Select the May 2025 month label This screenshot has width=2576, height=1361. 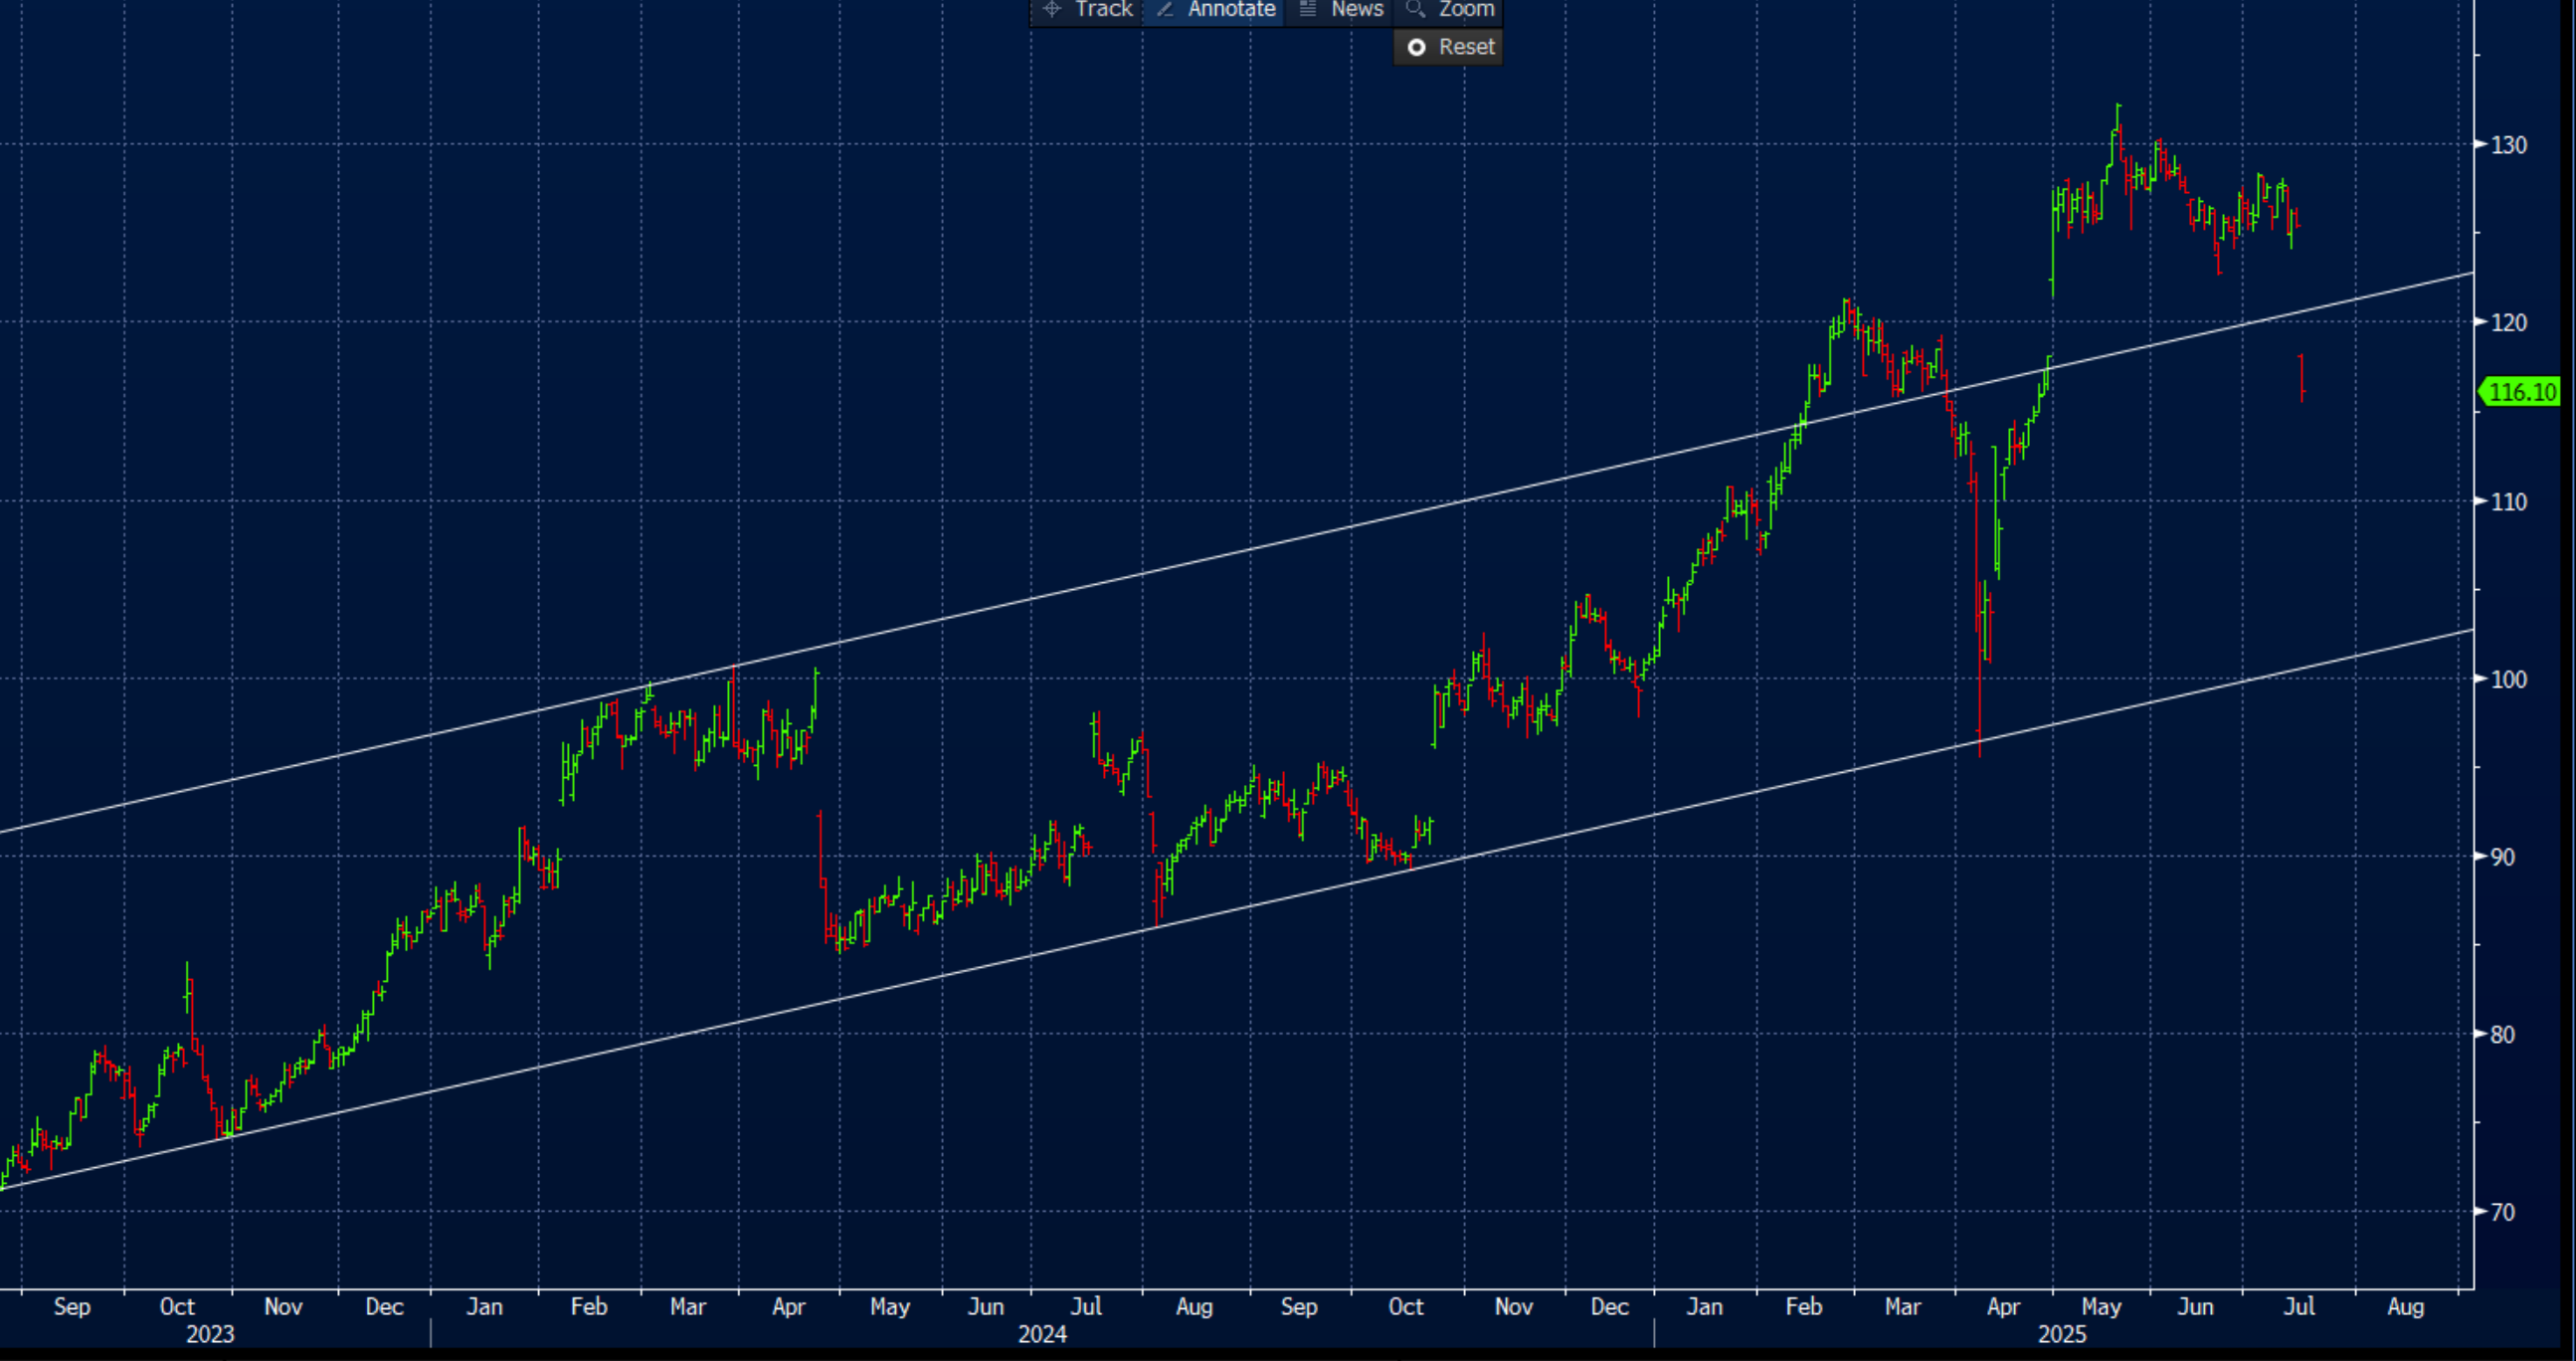2102,1306
